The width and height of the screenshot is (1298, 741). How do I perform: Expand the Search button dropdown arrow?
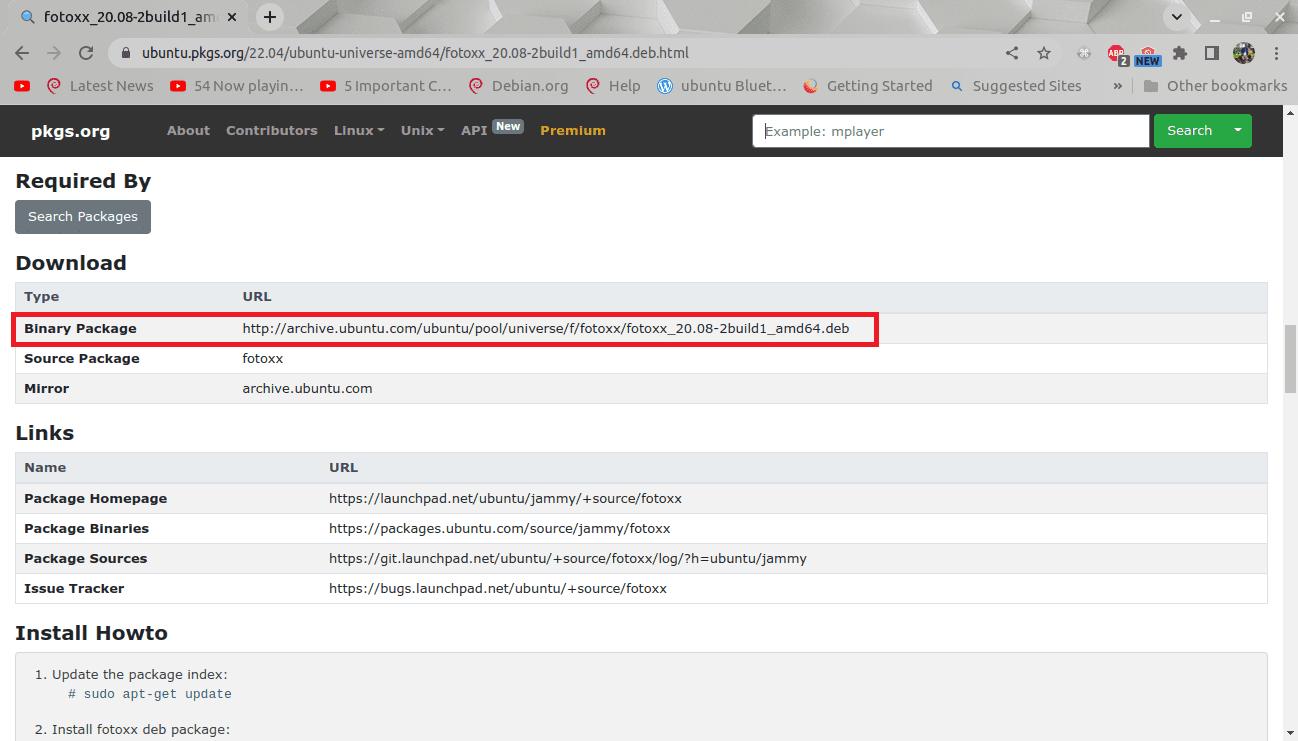click(x=1237, y=130)
